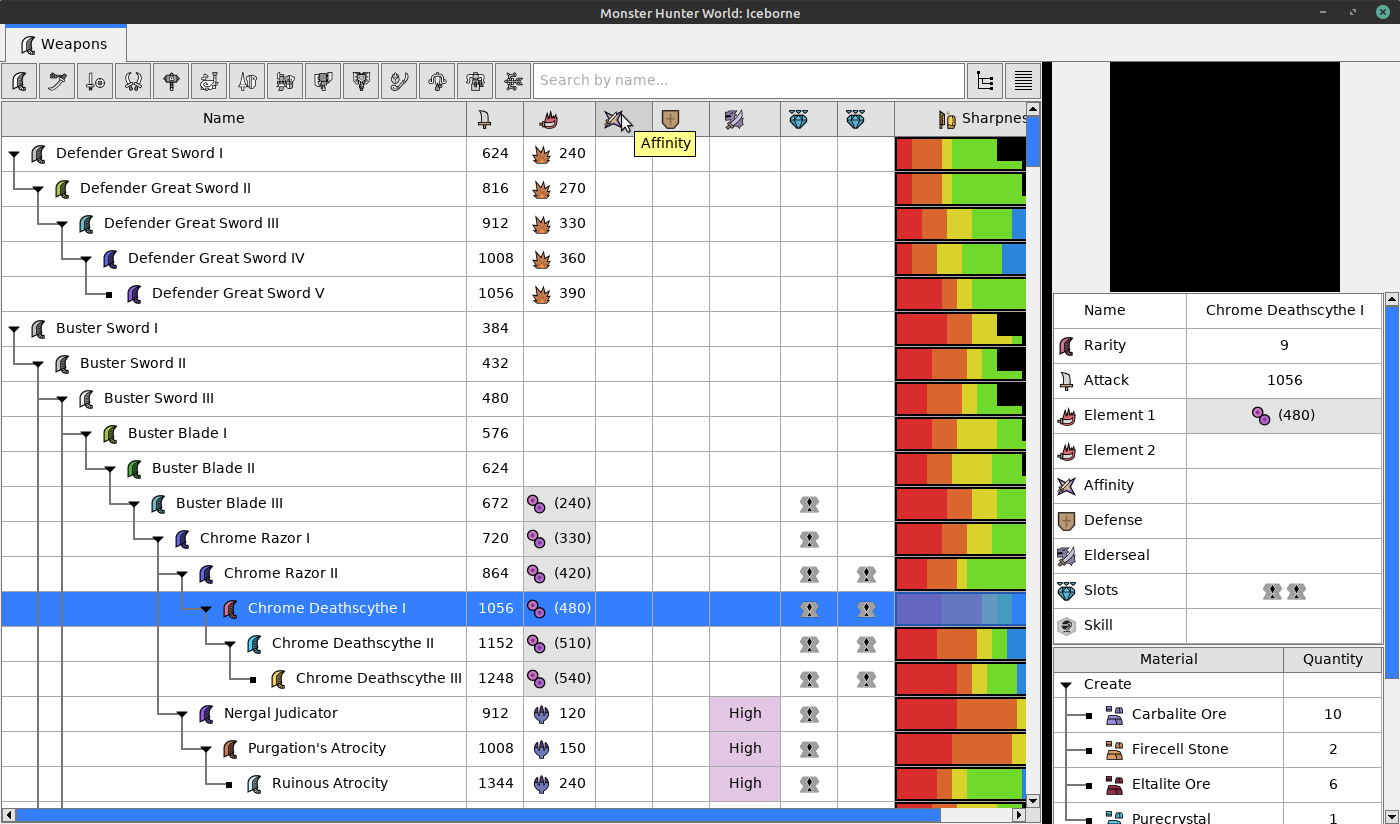This screenshot has height=824, width=1400.
Task: Select Chrome Razor II row
Action: coord(513,574)
